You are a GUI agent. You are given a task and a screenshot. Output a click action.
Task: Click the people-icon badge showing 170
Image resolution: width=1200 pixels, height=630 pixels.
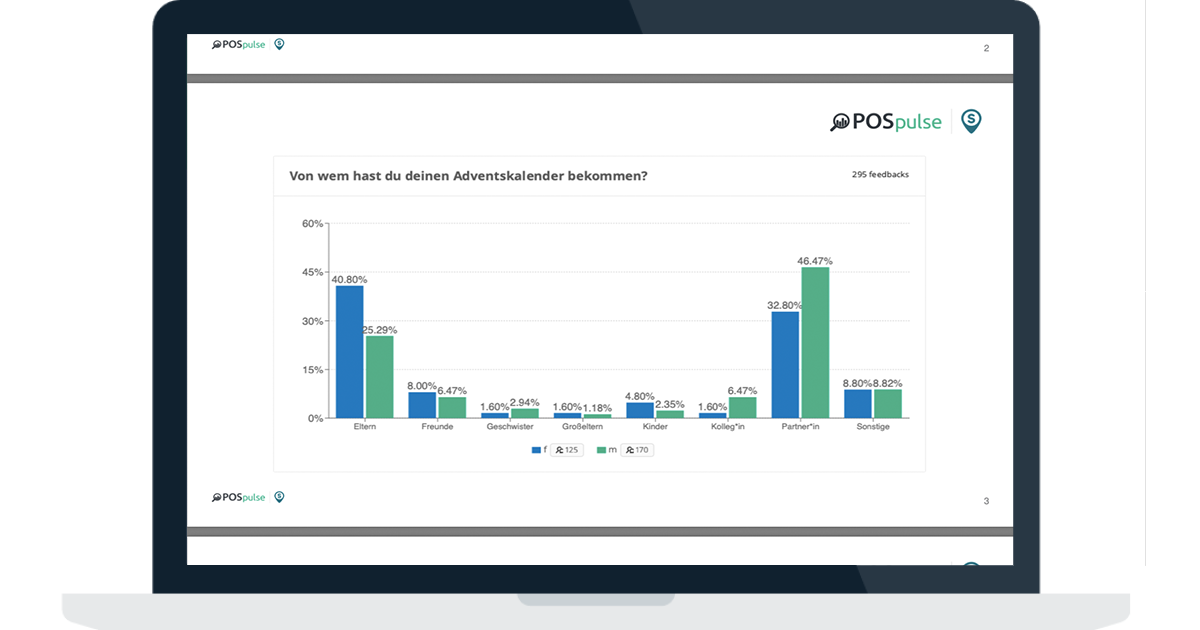tap(637, 450)
